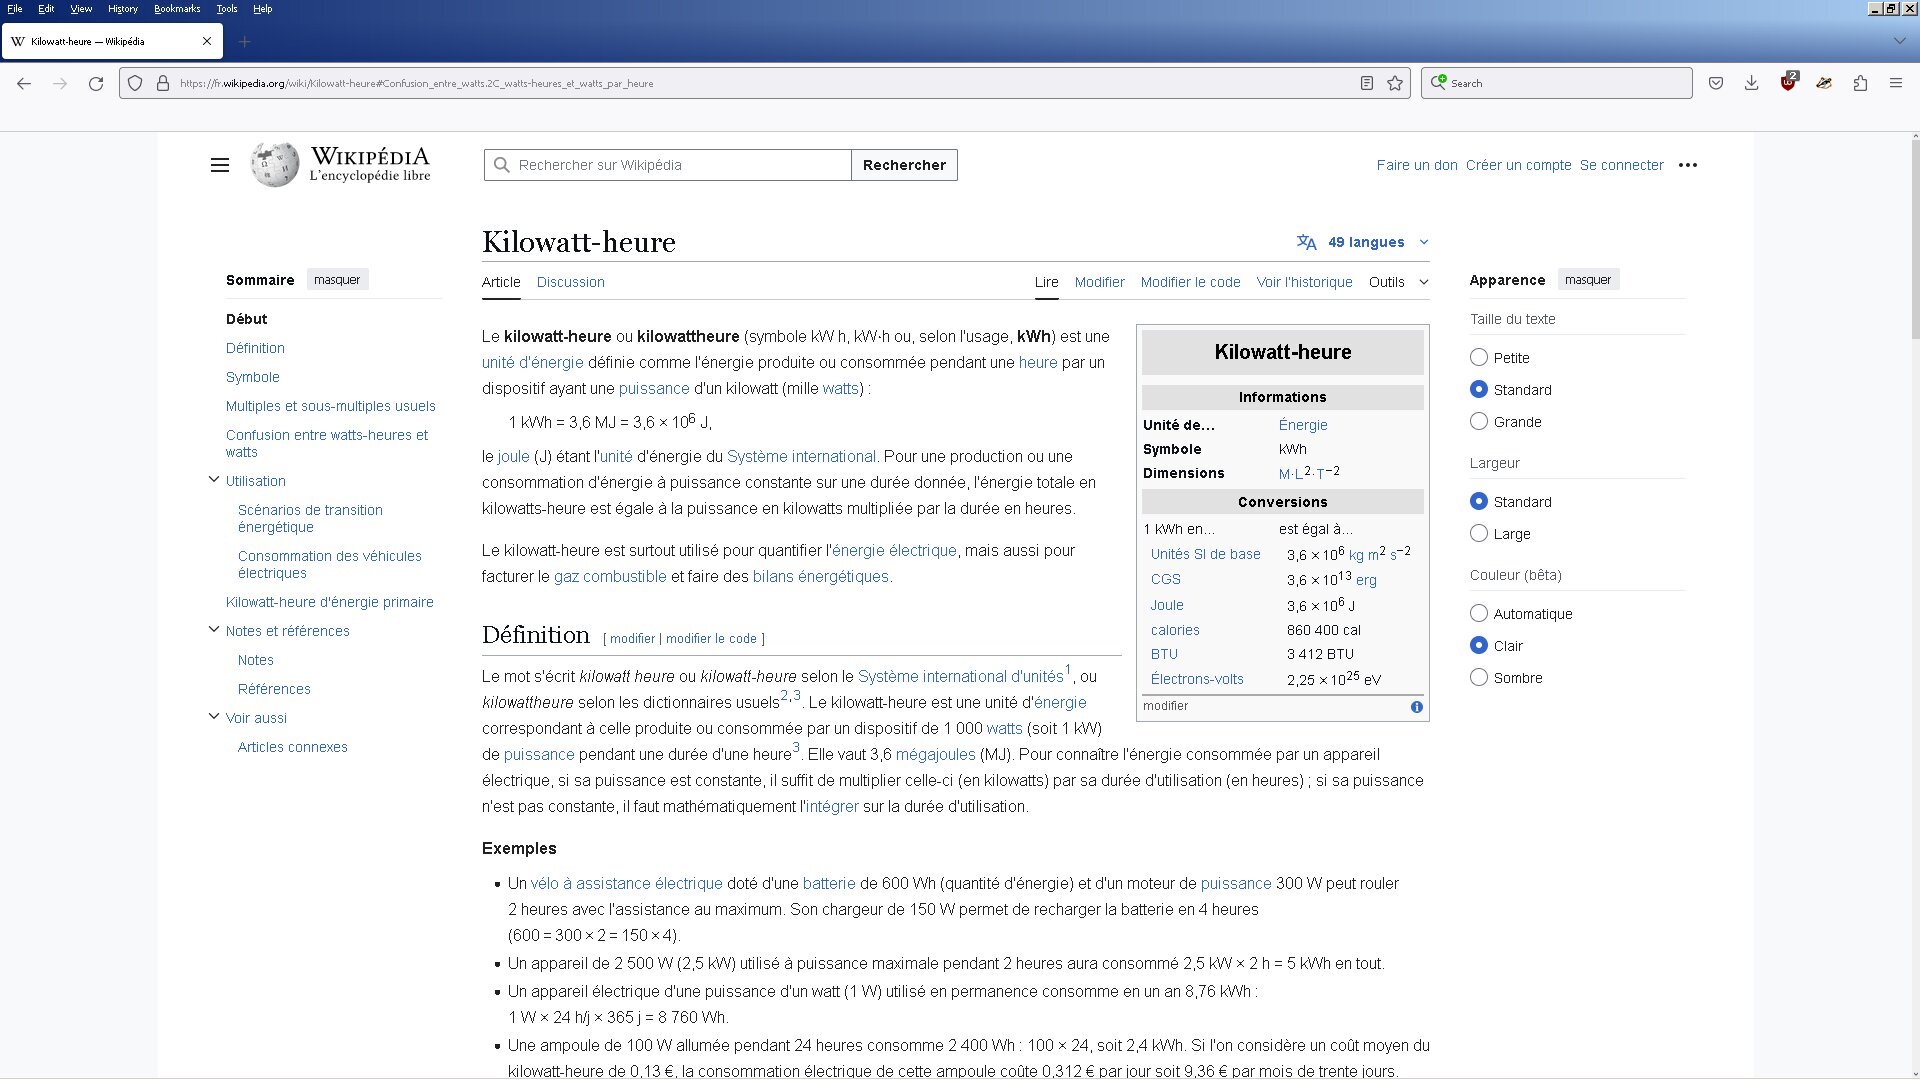Image resolution: width=1920 pixels, height=1080 pixels.
Task: Click the Wikipedia globe logo
Action: (x=275, y=165)
